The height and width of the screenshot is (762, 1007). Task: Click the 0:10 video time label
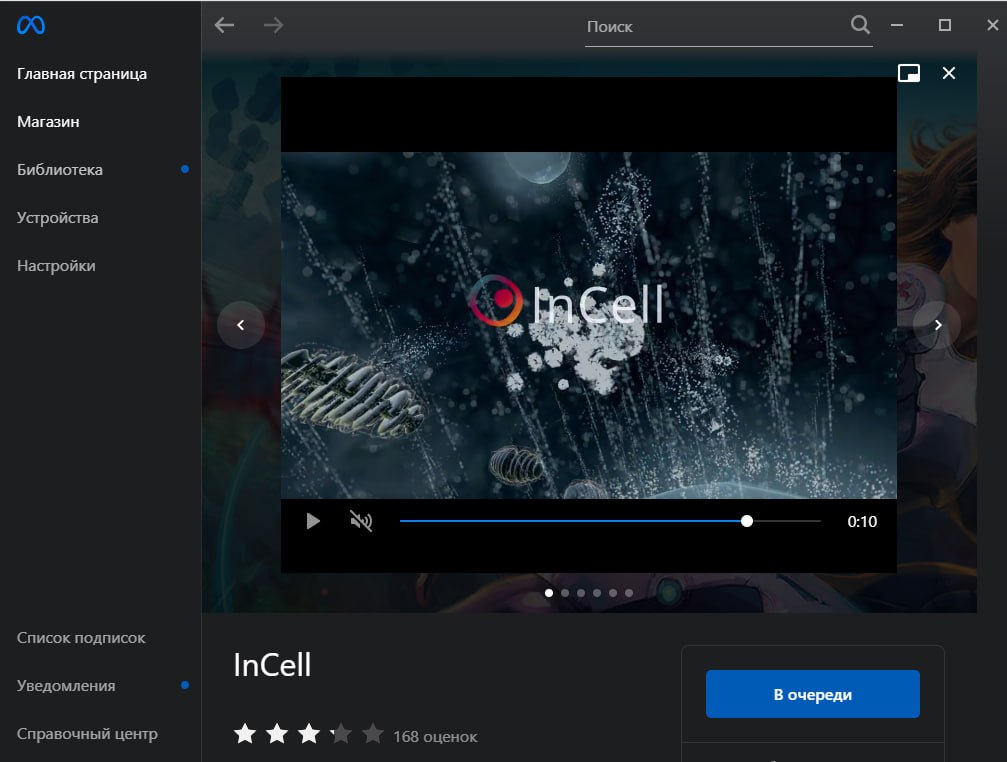(x=862, y=521)
